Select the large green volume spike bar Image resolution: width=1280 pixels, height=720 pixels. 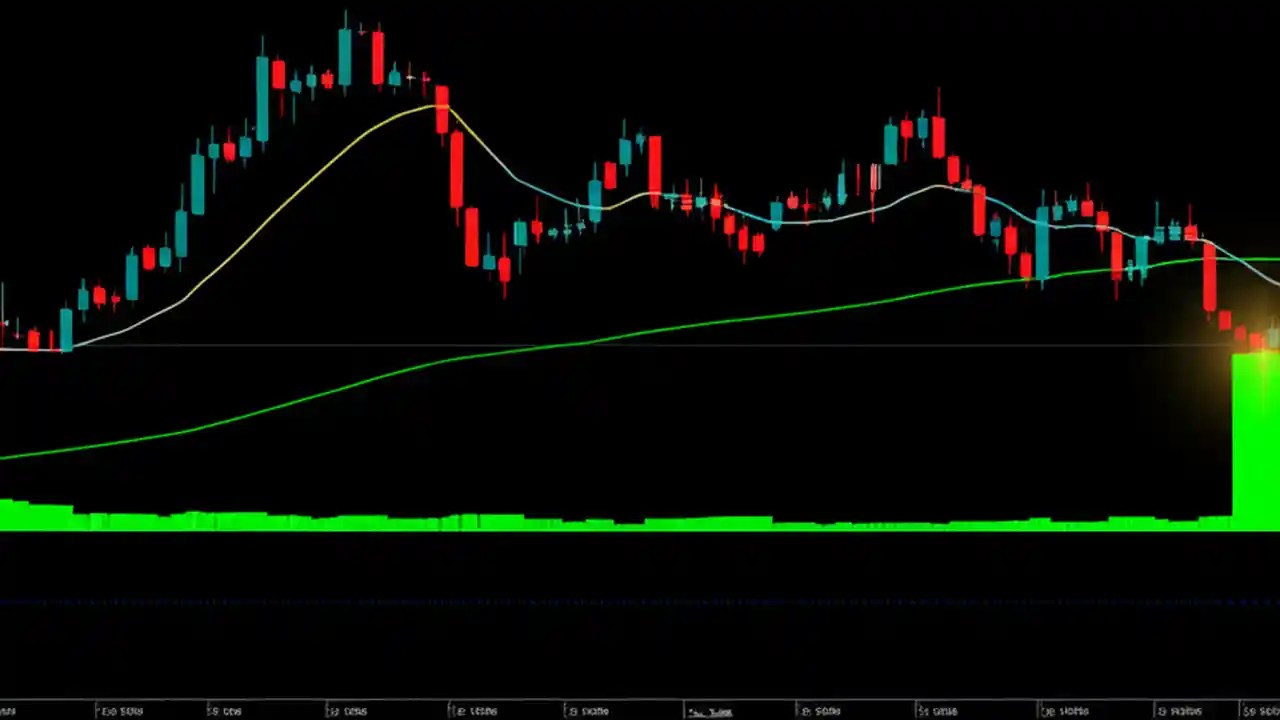[1253, 440]
